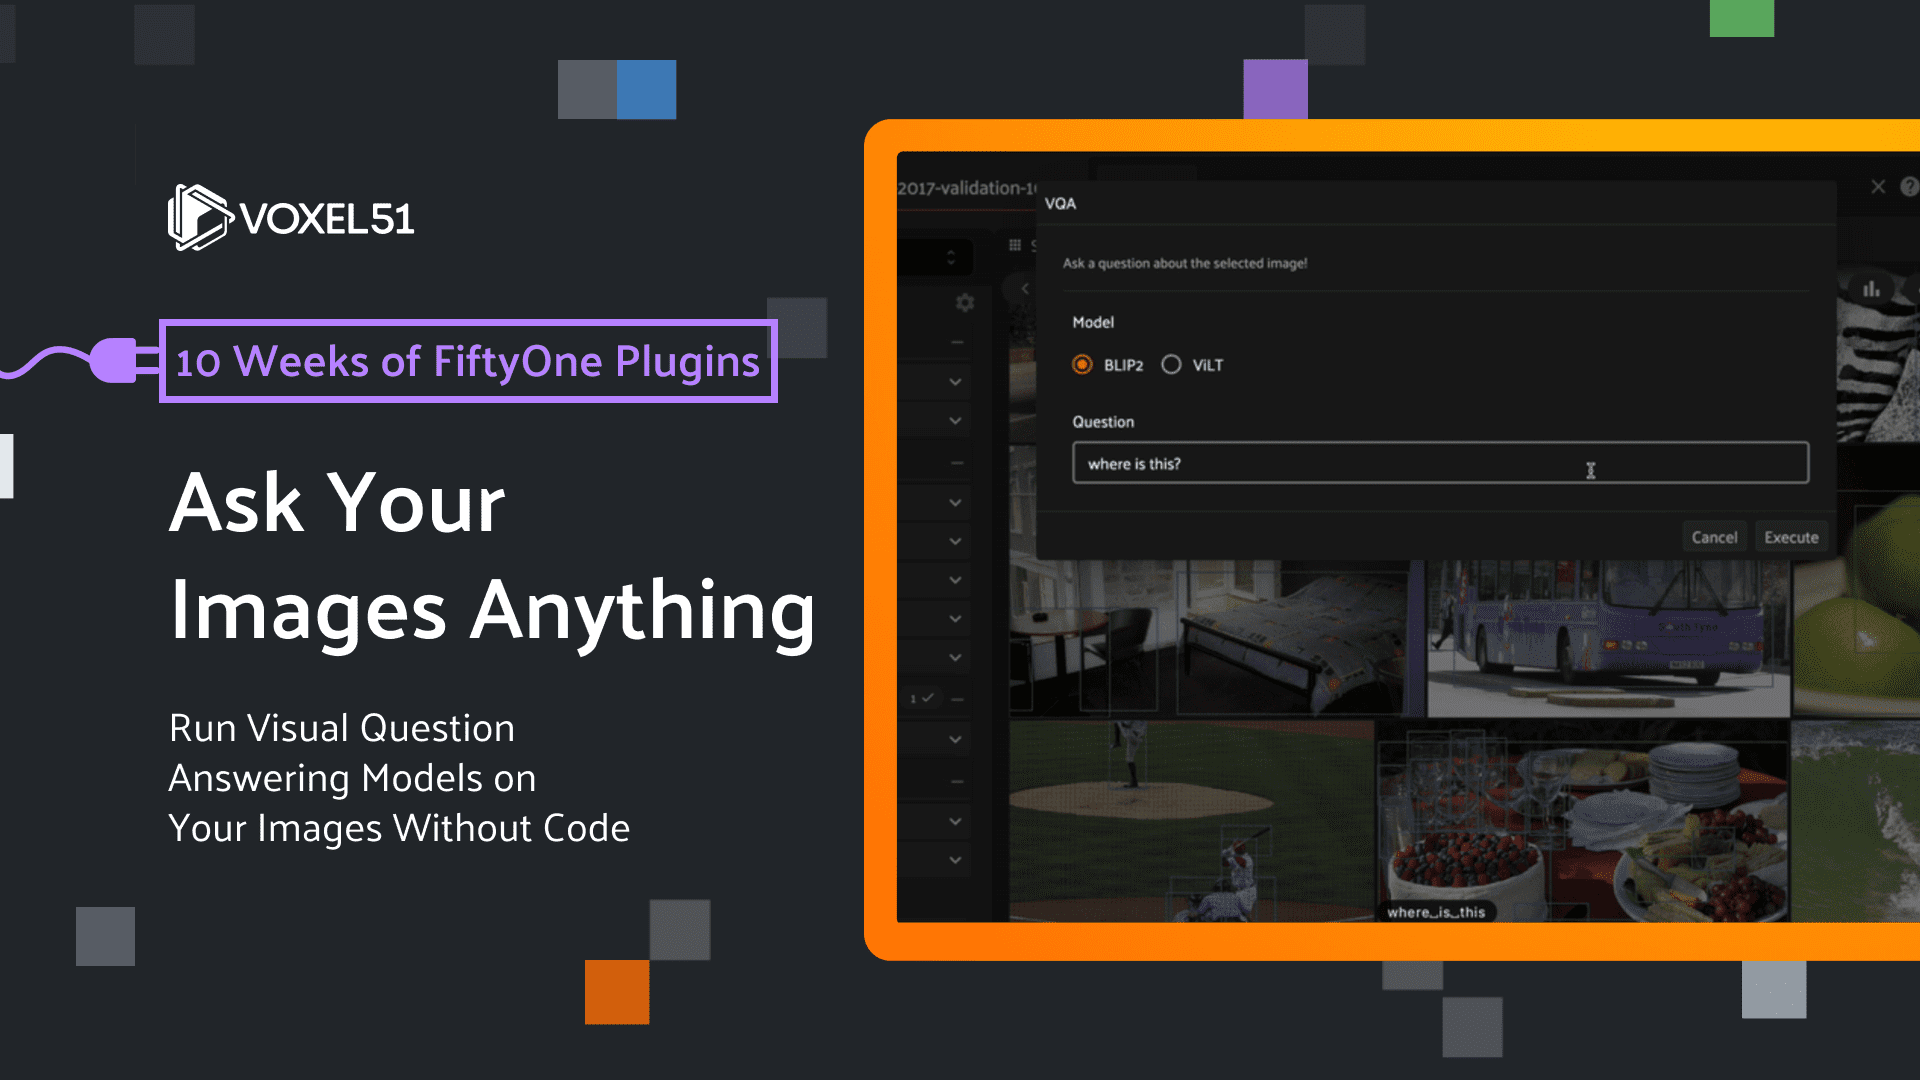This screenshot has height=1080, width=1920.
Task: Click the purple plug icon
Action: (x=112, y=360)
